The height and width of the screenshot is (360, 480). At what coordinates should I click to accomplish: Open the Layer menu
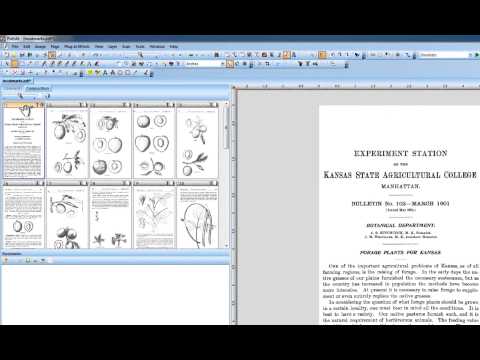click(x=113, y=46)
